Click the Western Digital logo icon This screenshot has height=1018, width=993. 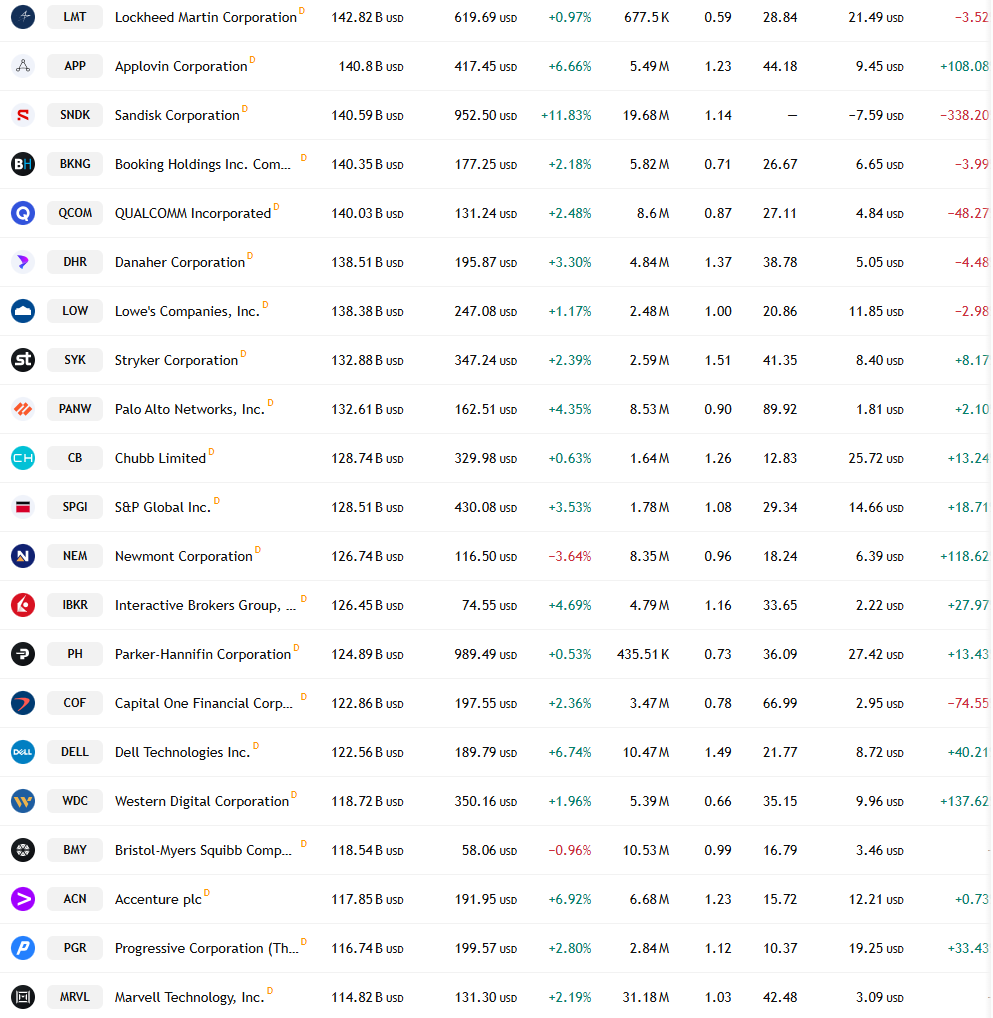(x=23, y=801)
